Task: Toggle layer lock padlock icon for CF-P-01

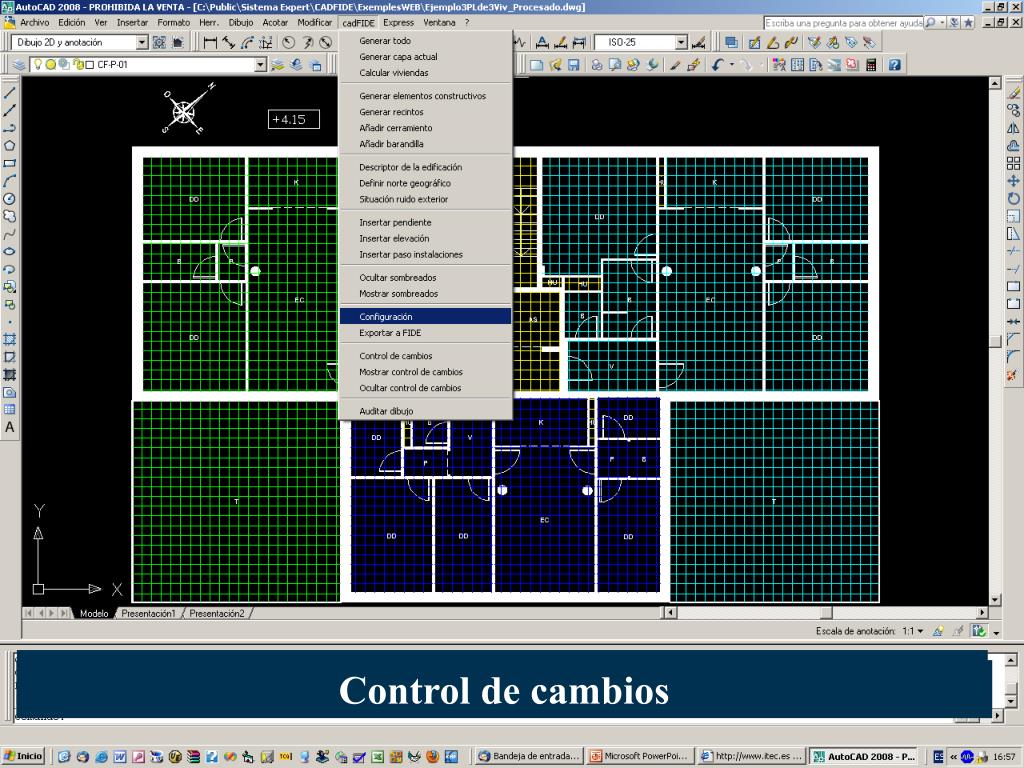Action: tap(78, 65)
